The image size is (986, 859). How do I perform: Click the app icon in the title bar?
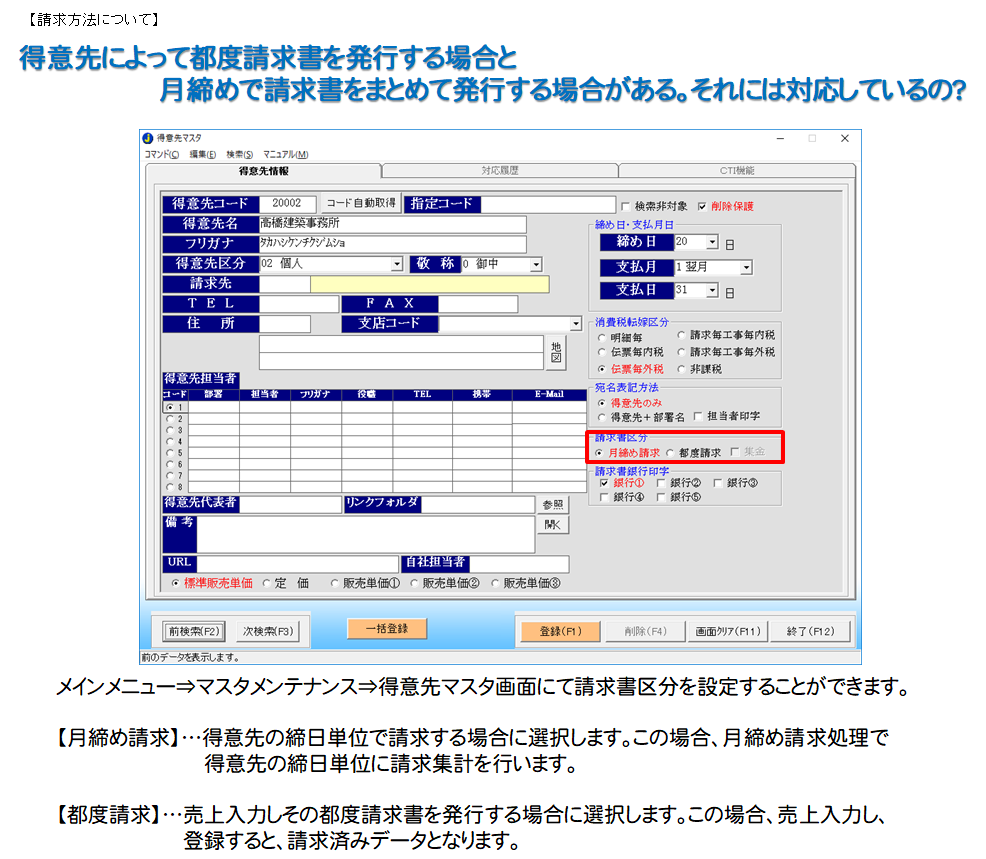coord(148,139)
